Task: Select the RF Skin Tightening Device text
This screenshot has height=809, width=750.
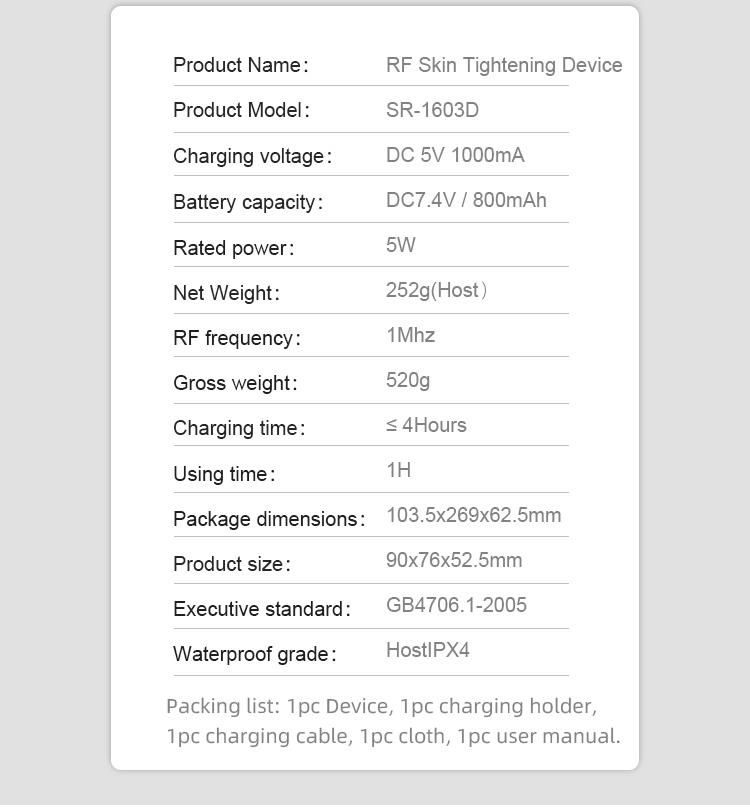Action: pyautogui.click(x=504, y=65)
